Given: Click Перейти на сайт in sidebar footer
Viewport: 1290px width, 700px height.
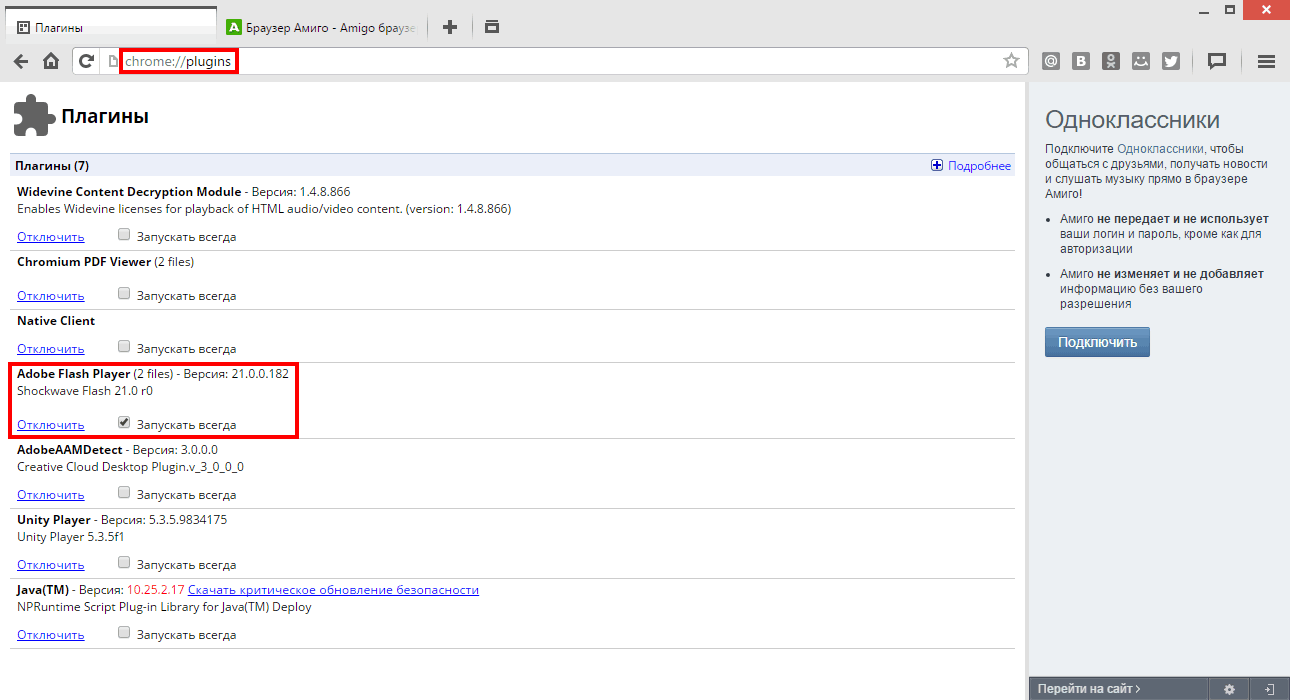Looking at the screenshot, I should [1089, 689].
